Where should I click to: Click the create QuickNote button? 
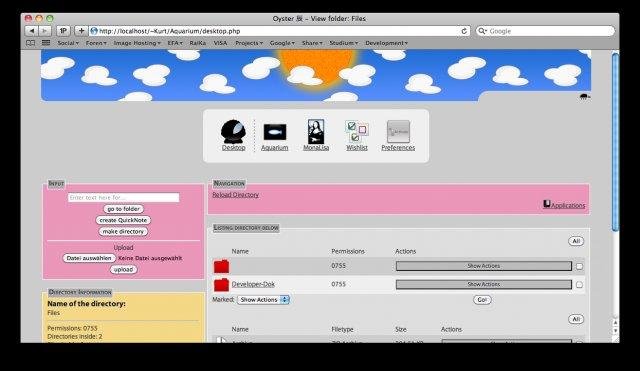[x=123, y=220]
